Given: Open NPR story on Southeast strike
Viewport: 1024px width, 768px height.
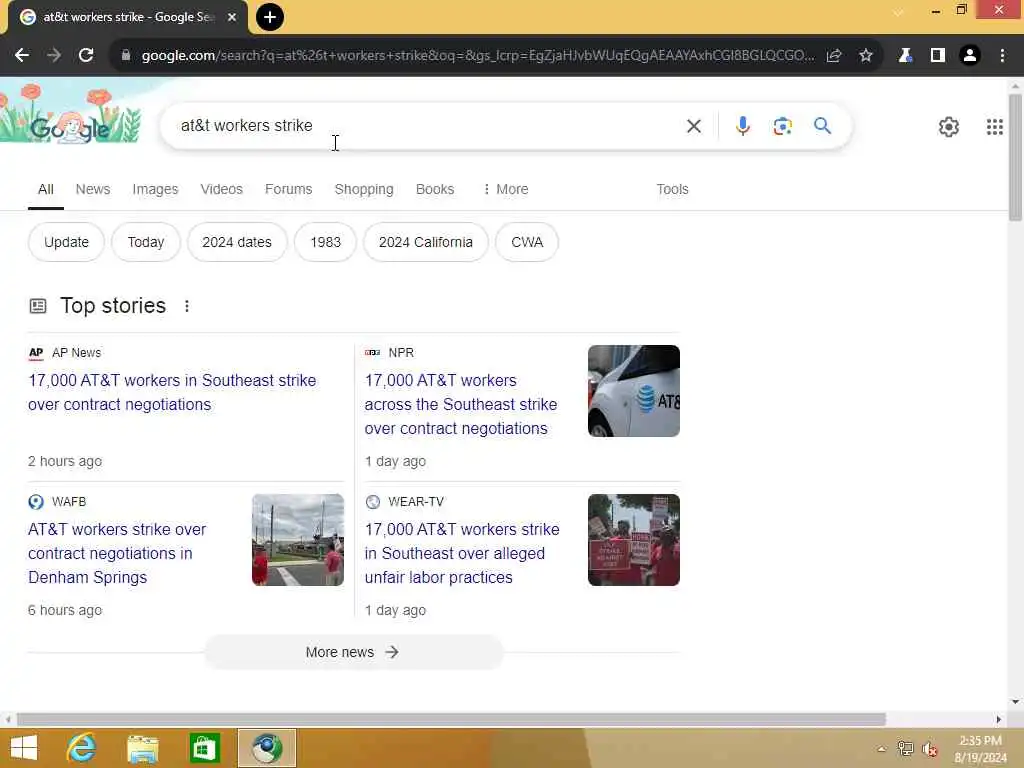Looking at the screenshot, I should coord(461,404).
